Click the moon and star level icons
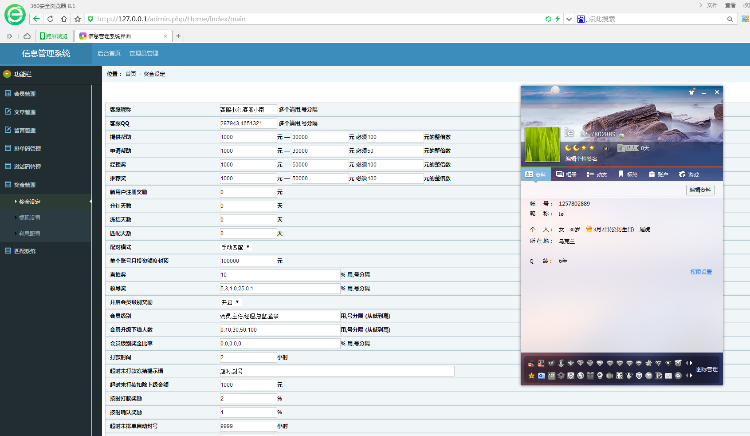This screenshot has width=750, height=436. (x=579, y=148)
